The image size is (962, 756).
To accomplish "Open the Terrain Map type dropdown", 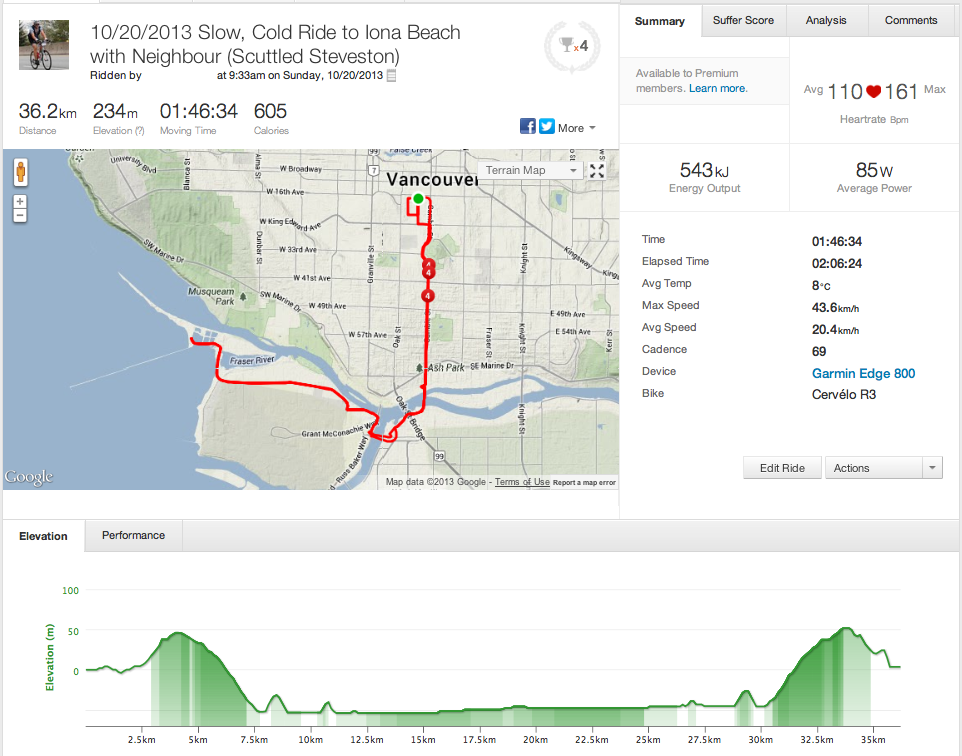I will pos(530,170).
